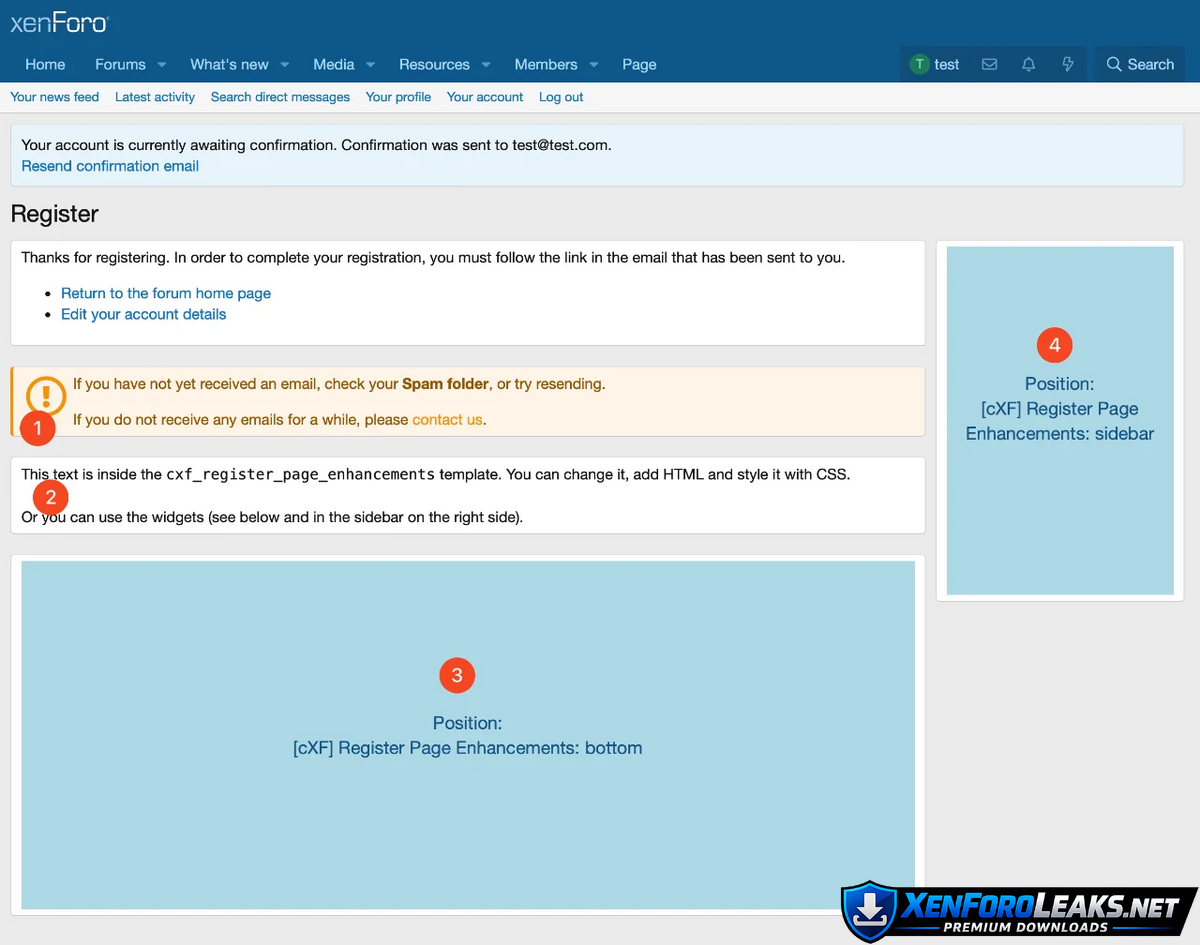
Task: Click the green test user avatar
Action: coord(919,64)
